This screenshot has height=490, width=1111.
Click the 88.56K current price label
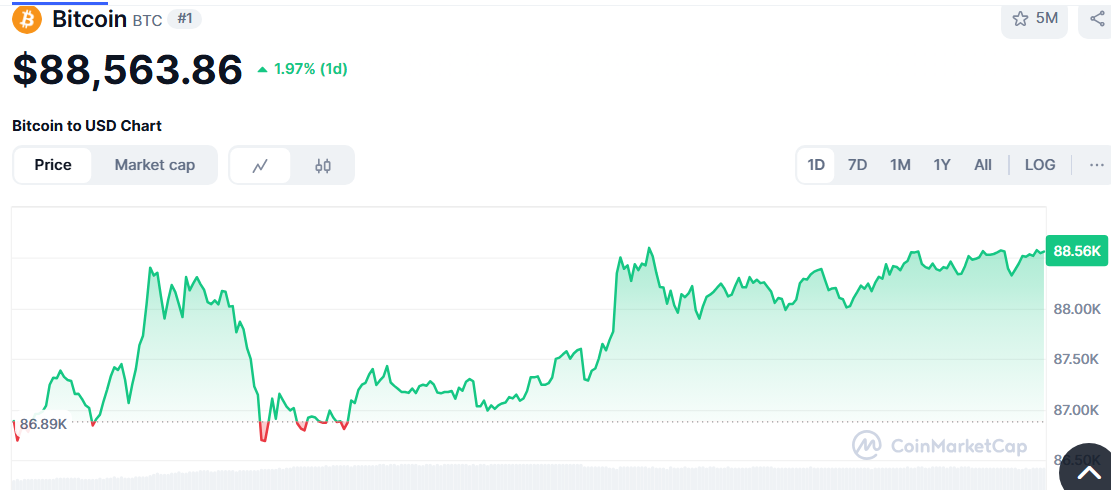tap(1076, 251)
